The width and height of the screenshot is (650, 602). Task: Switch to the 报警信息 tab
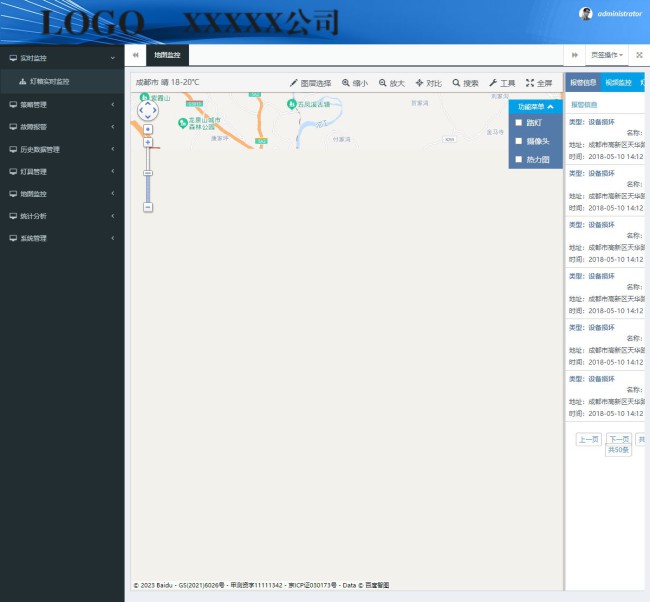pyautogui.click(x=583, y=83)
